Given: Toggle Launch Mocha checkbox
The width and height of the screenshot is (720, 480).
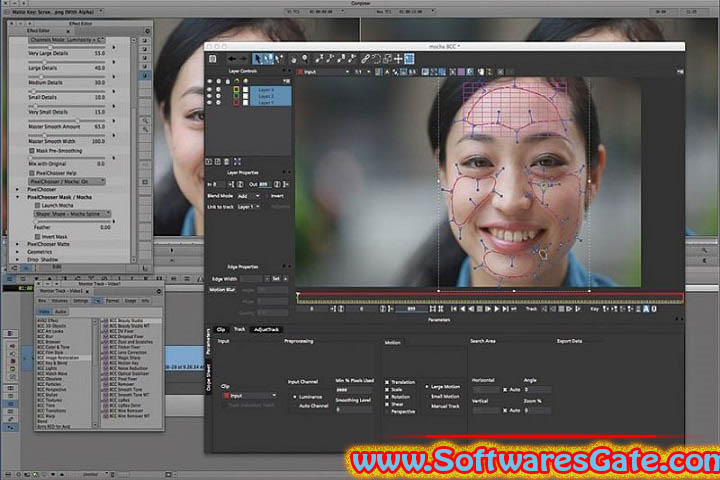Looking at the screenshot, I should point(38,205).
